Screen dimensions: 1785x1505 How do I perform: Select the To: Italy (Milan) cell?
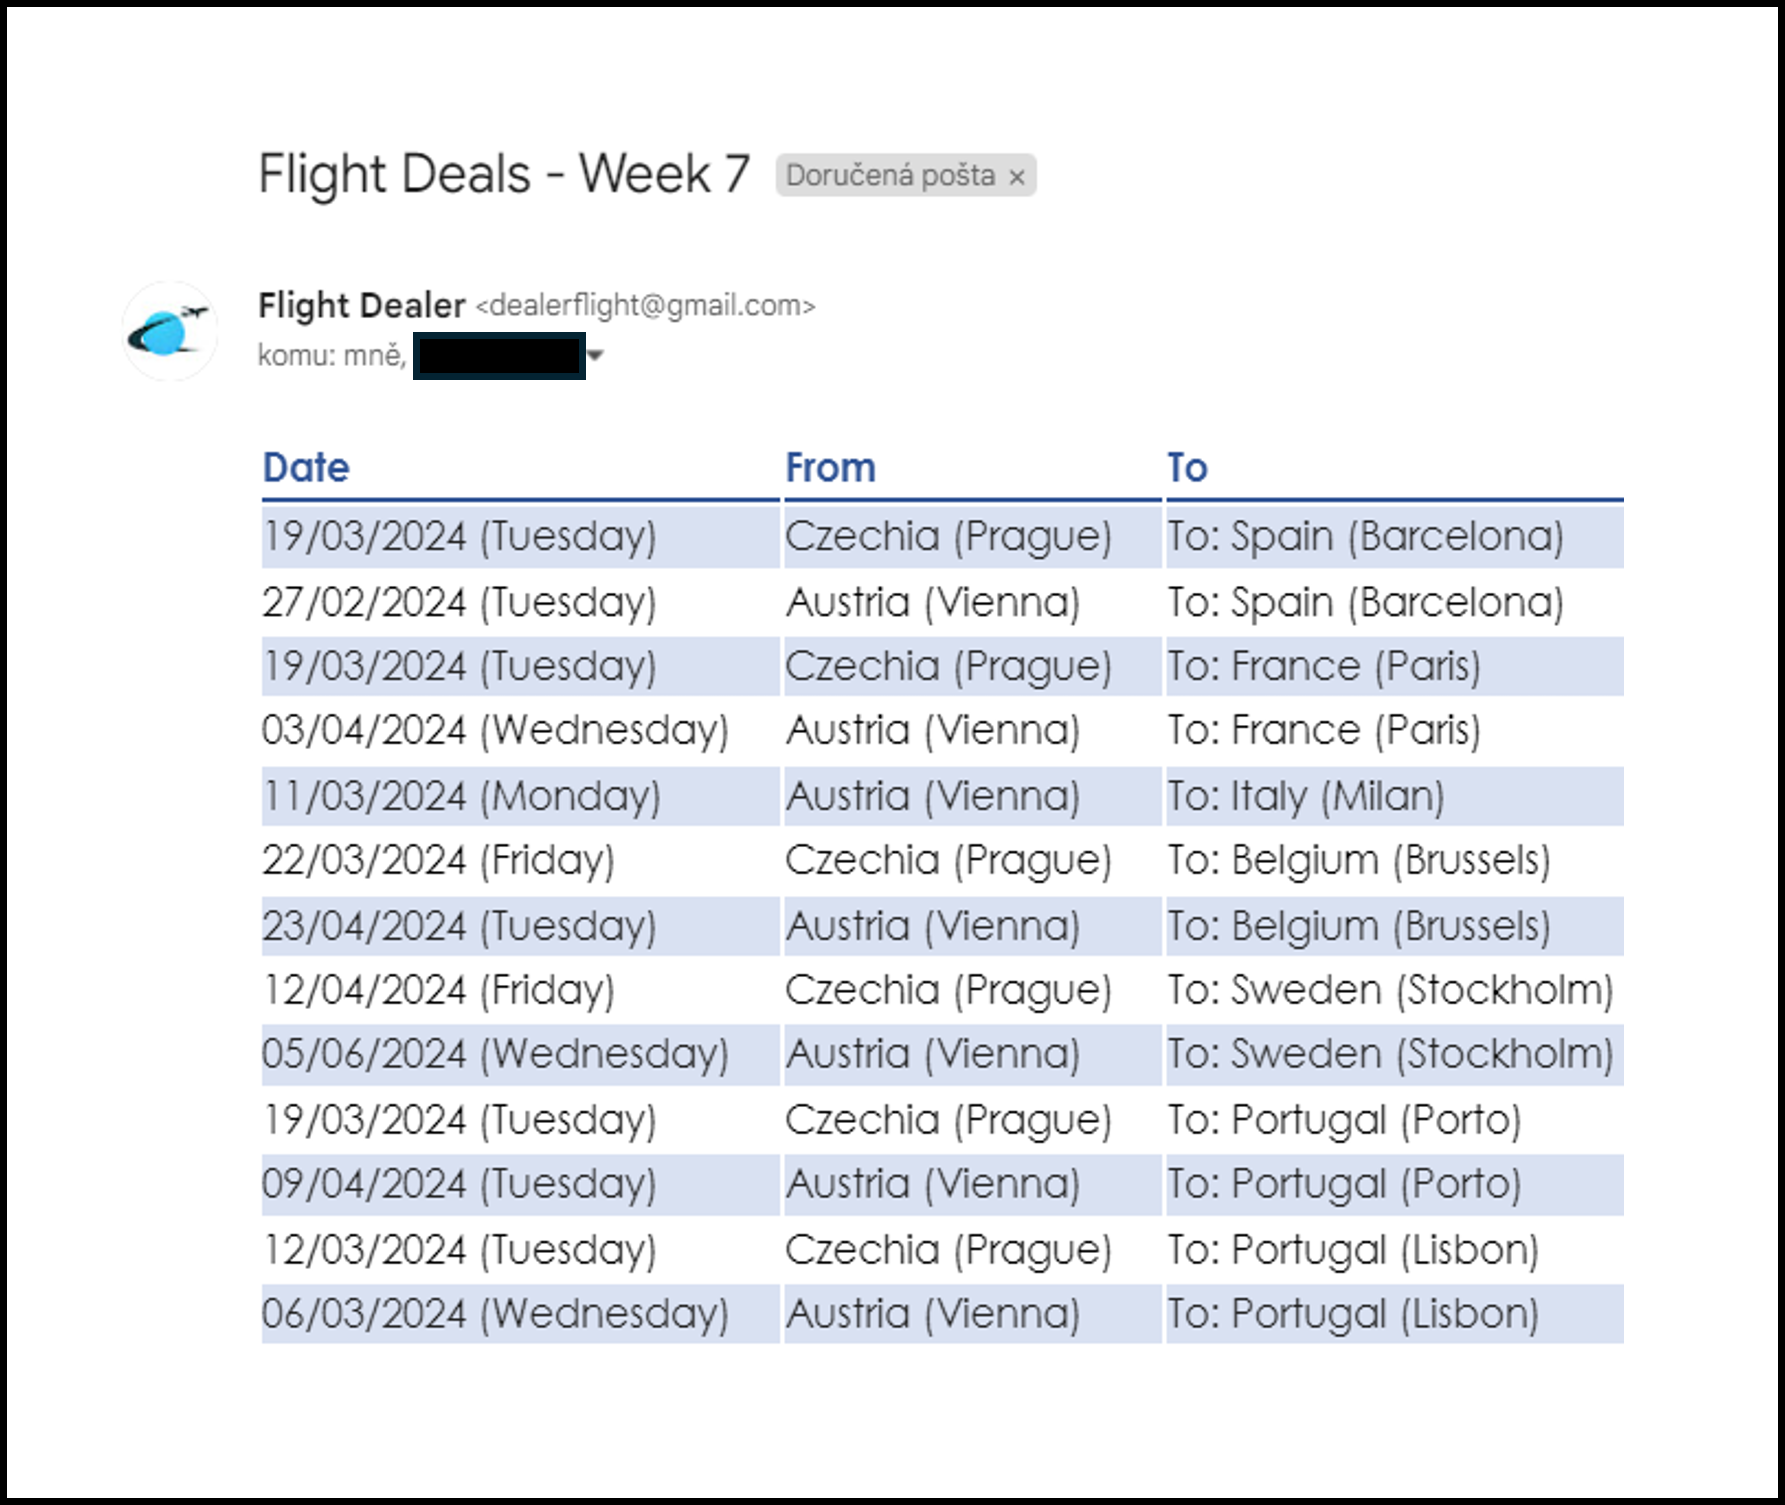click(x=1395, y=796)
